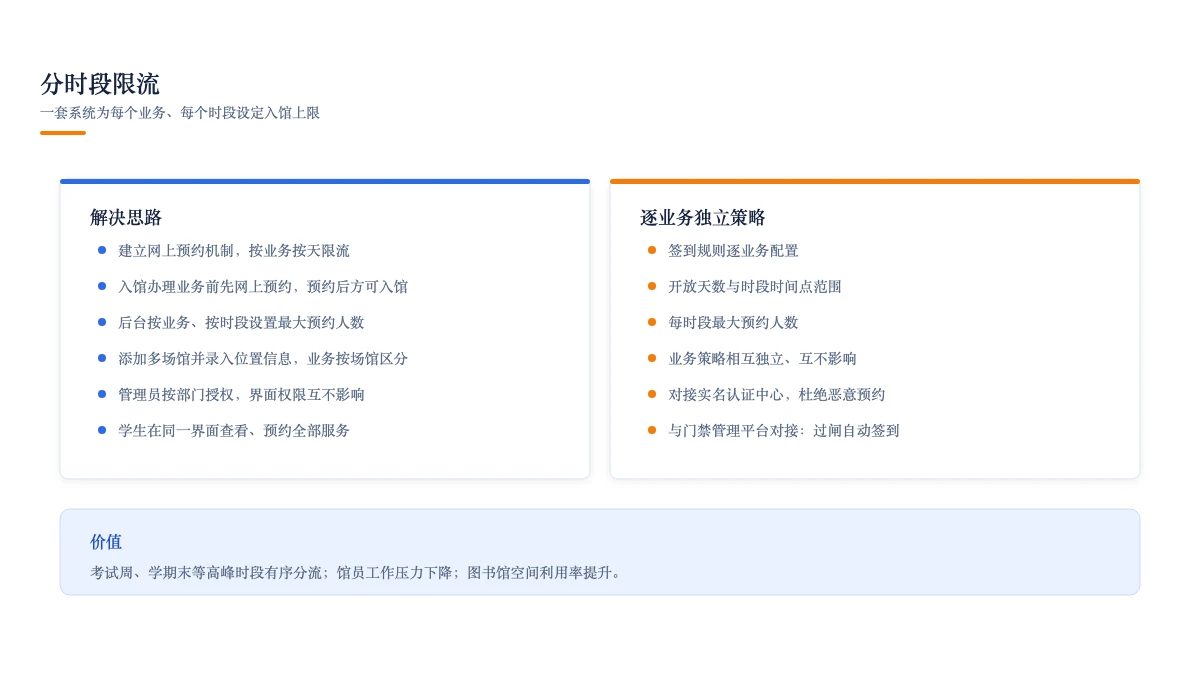This screenshot has width=1200, height=675.
Task: Click the text 对接实名认证中心、杜绝恶意预约
Action: (777, 395)
